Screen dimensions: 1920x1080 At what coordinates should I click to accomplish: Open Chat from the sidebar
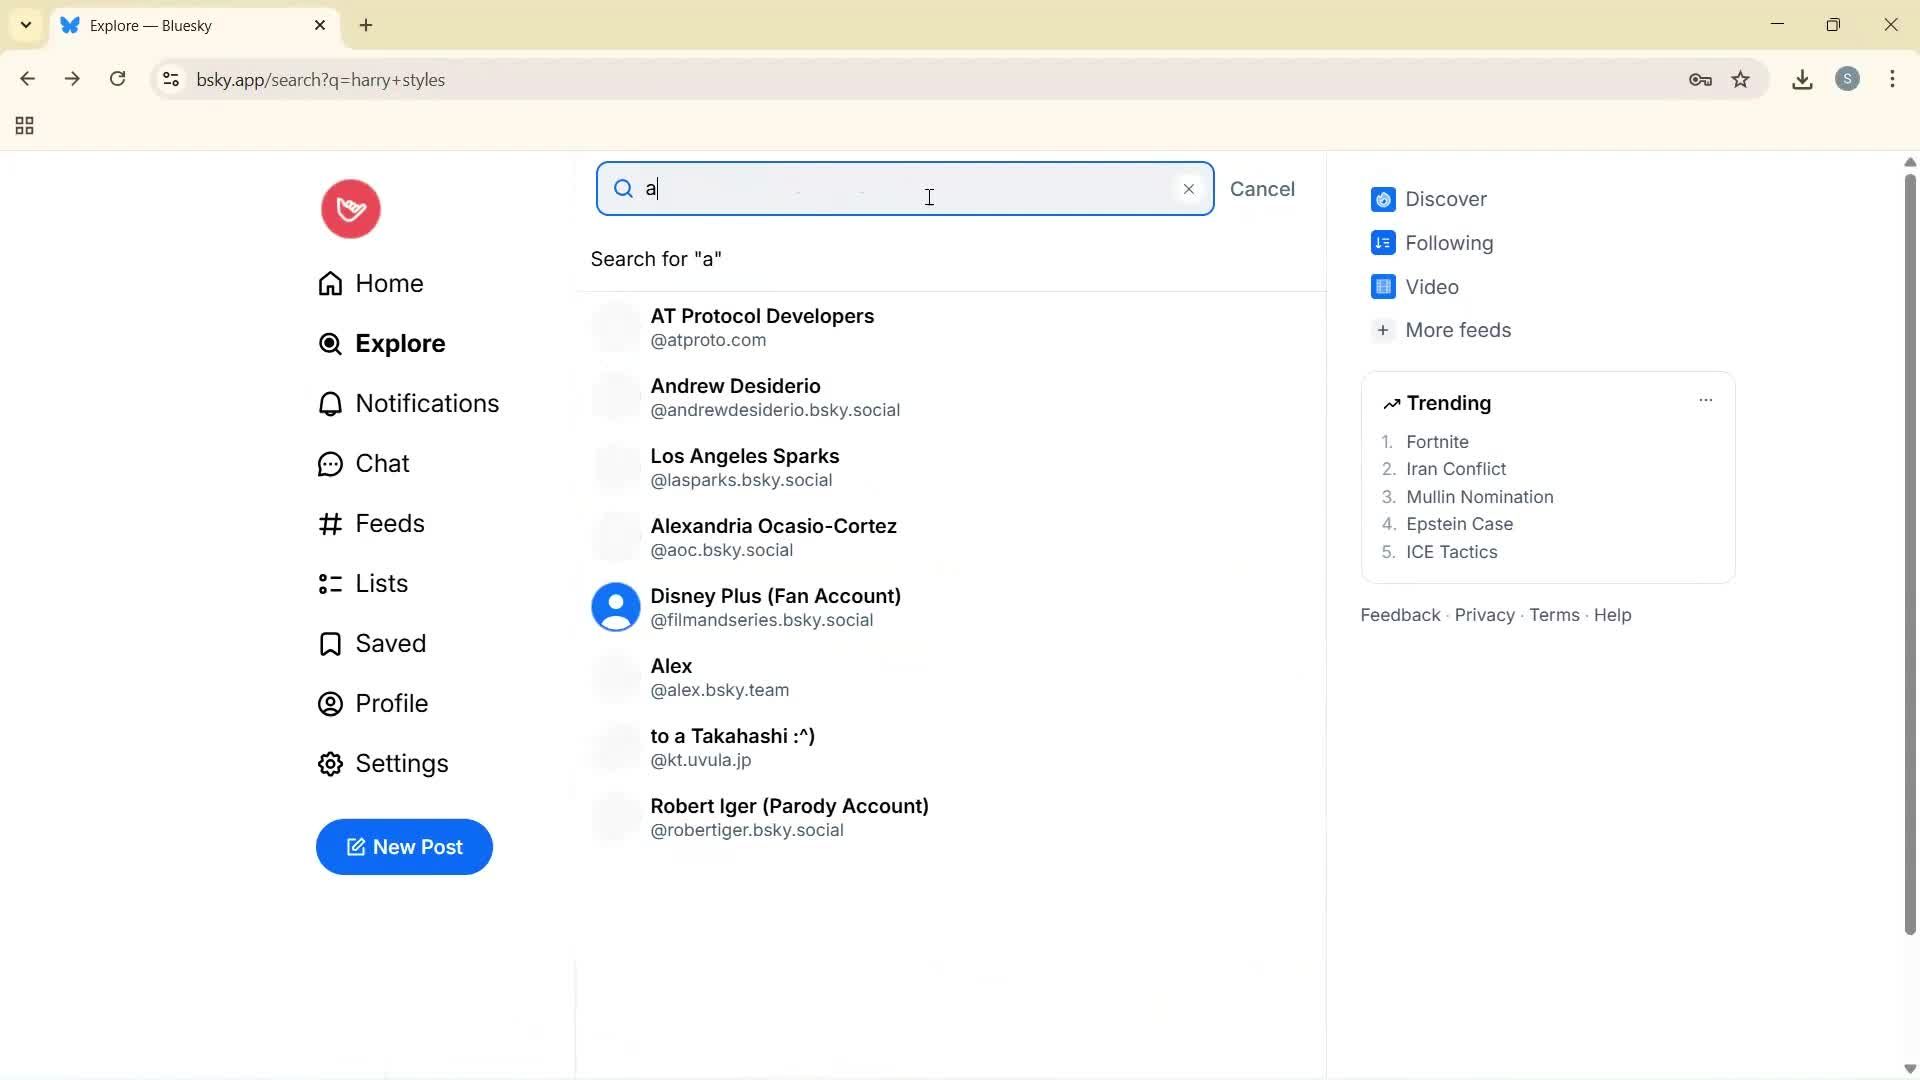pyautogui.click(x=382, y=463)
